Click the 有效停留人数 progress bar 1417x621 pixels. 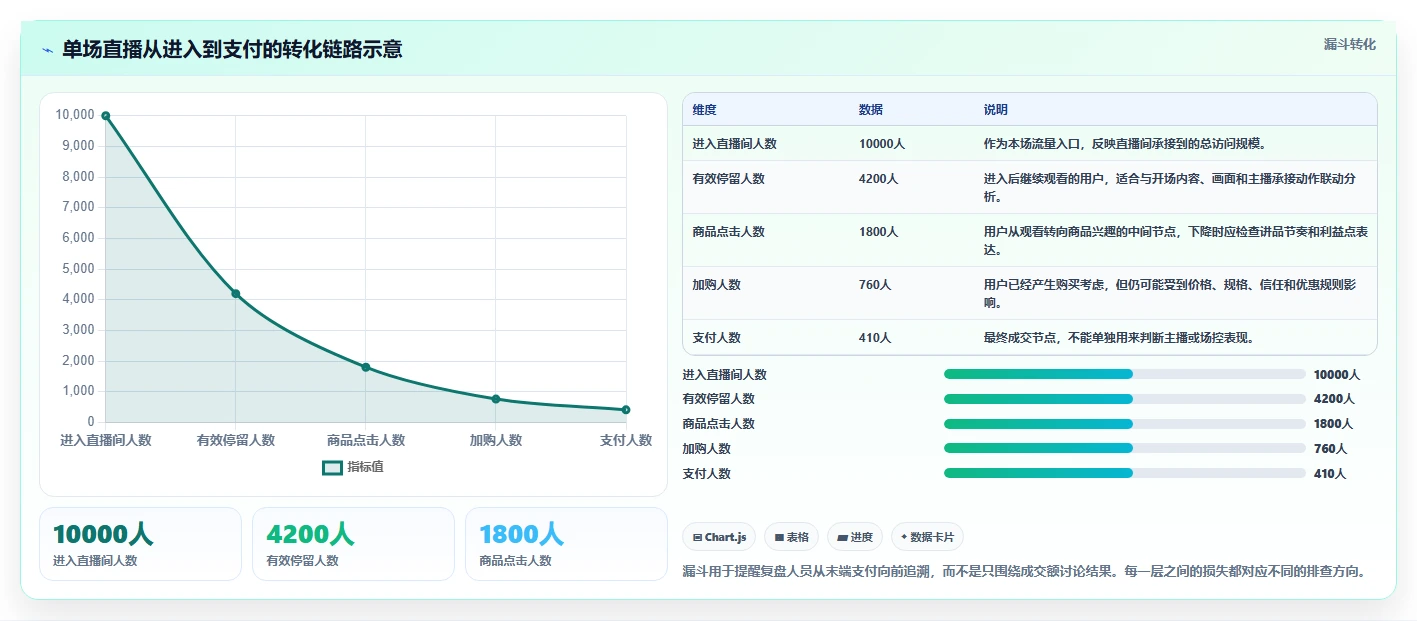point(1125,399)
